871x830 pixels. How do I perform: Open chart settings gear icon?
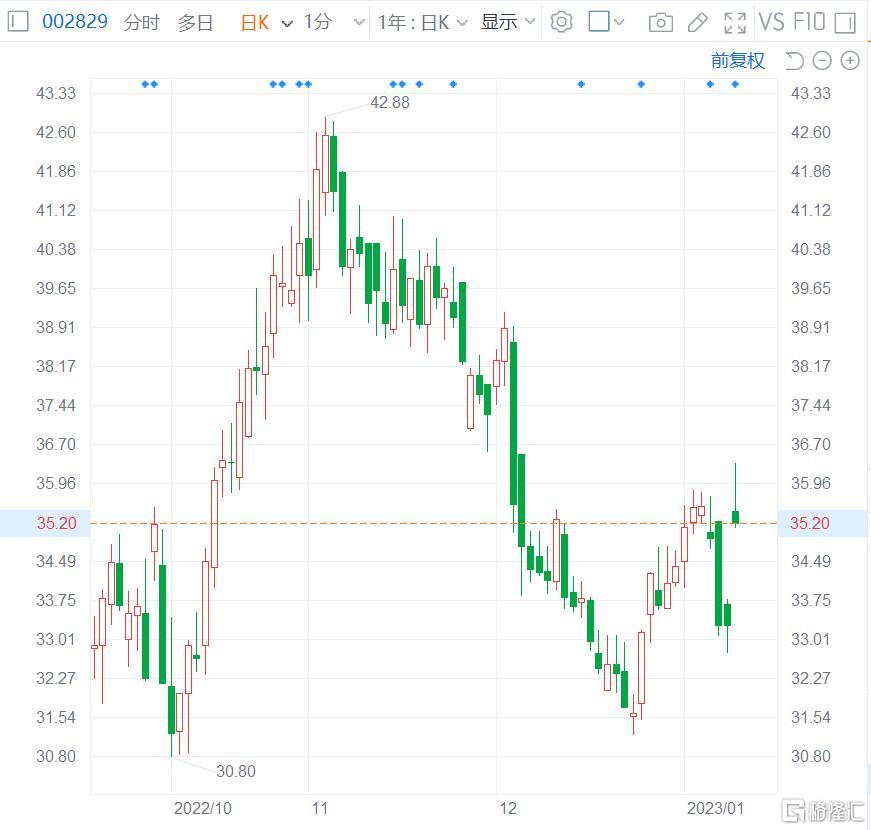tap(561, 22)
